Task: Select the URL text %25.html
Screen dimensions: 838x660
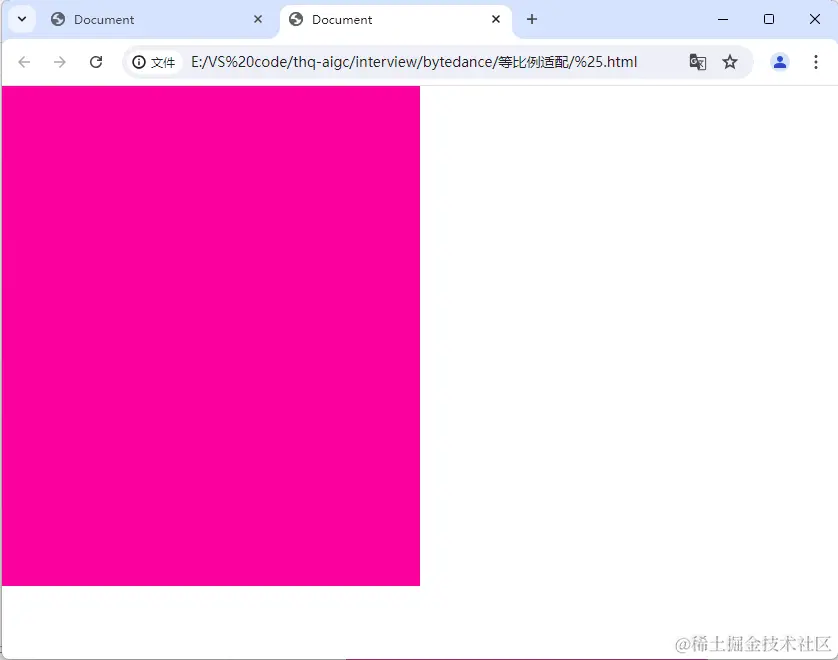Action: point(615,61)
